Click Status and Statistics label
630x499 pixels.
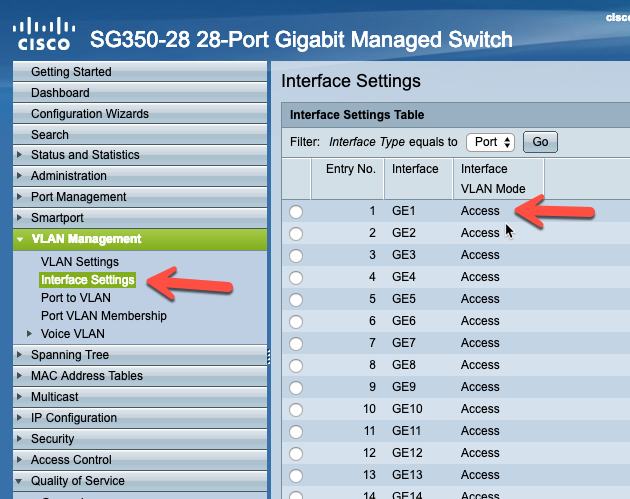(x=85, y=155)
